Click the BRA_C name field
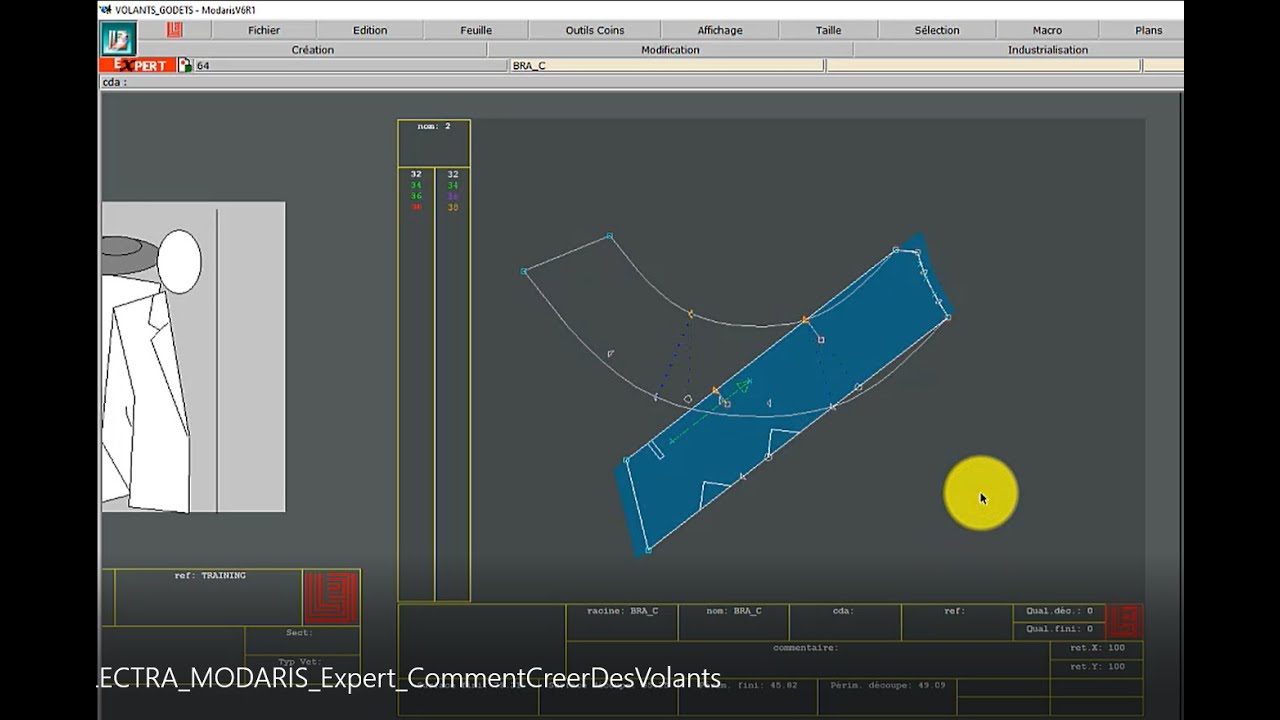This screenshot has height=720, width=1280. [667, 65]
